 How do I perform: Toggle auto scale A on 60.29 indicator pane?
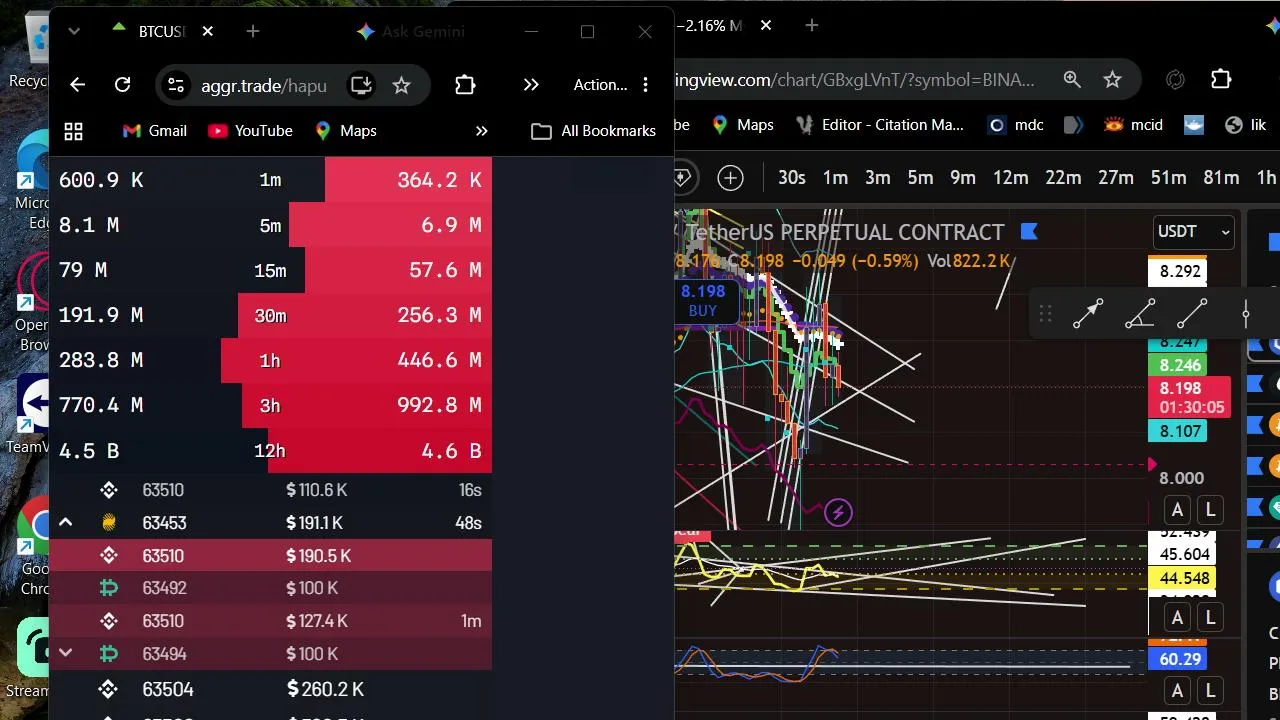(x=1177, y=691)
